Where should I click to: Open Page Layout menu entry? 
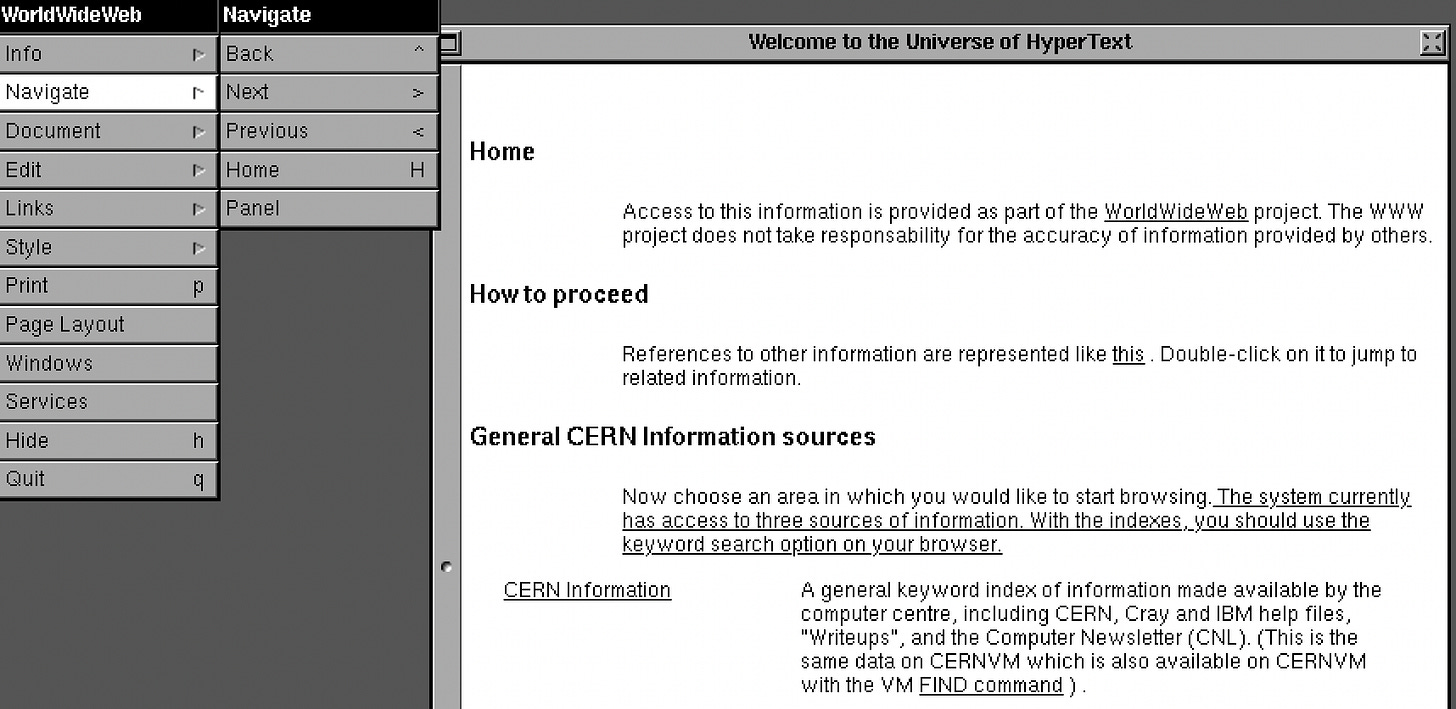[108, 324]
